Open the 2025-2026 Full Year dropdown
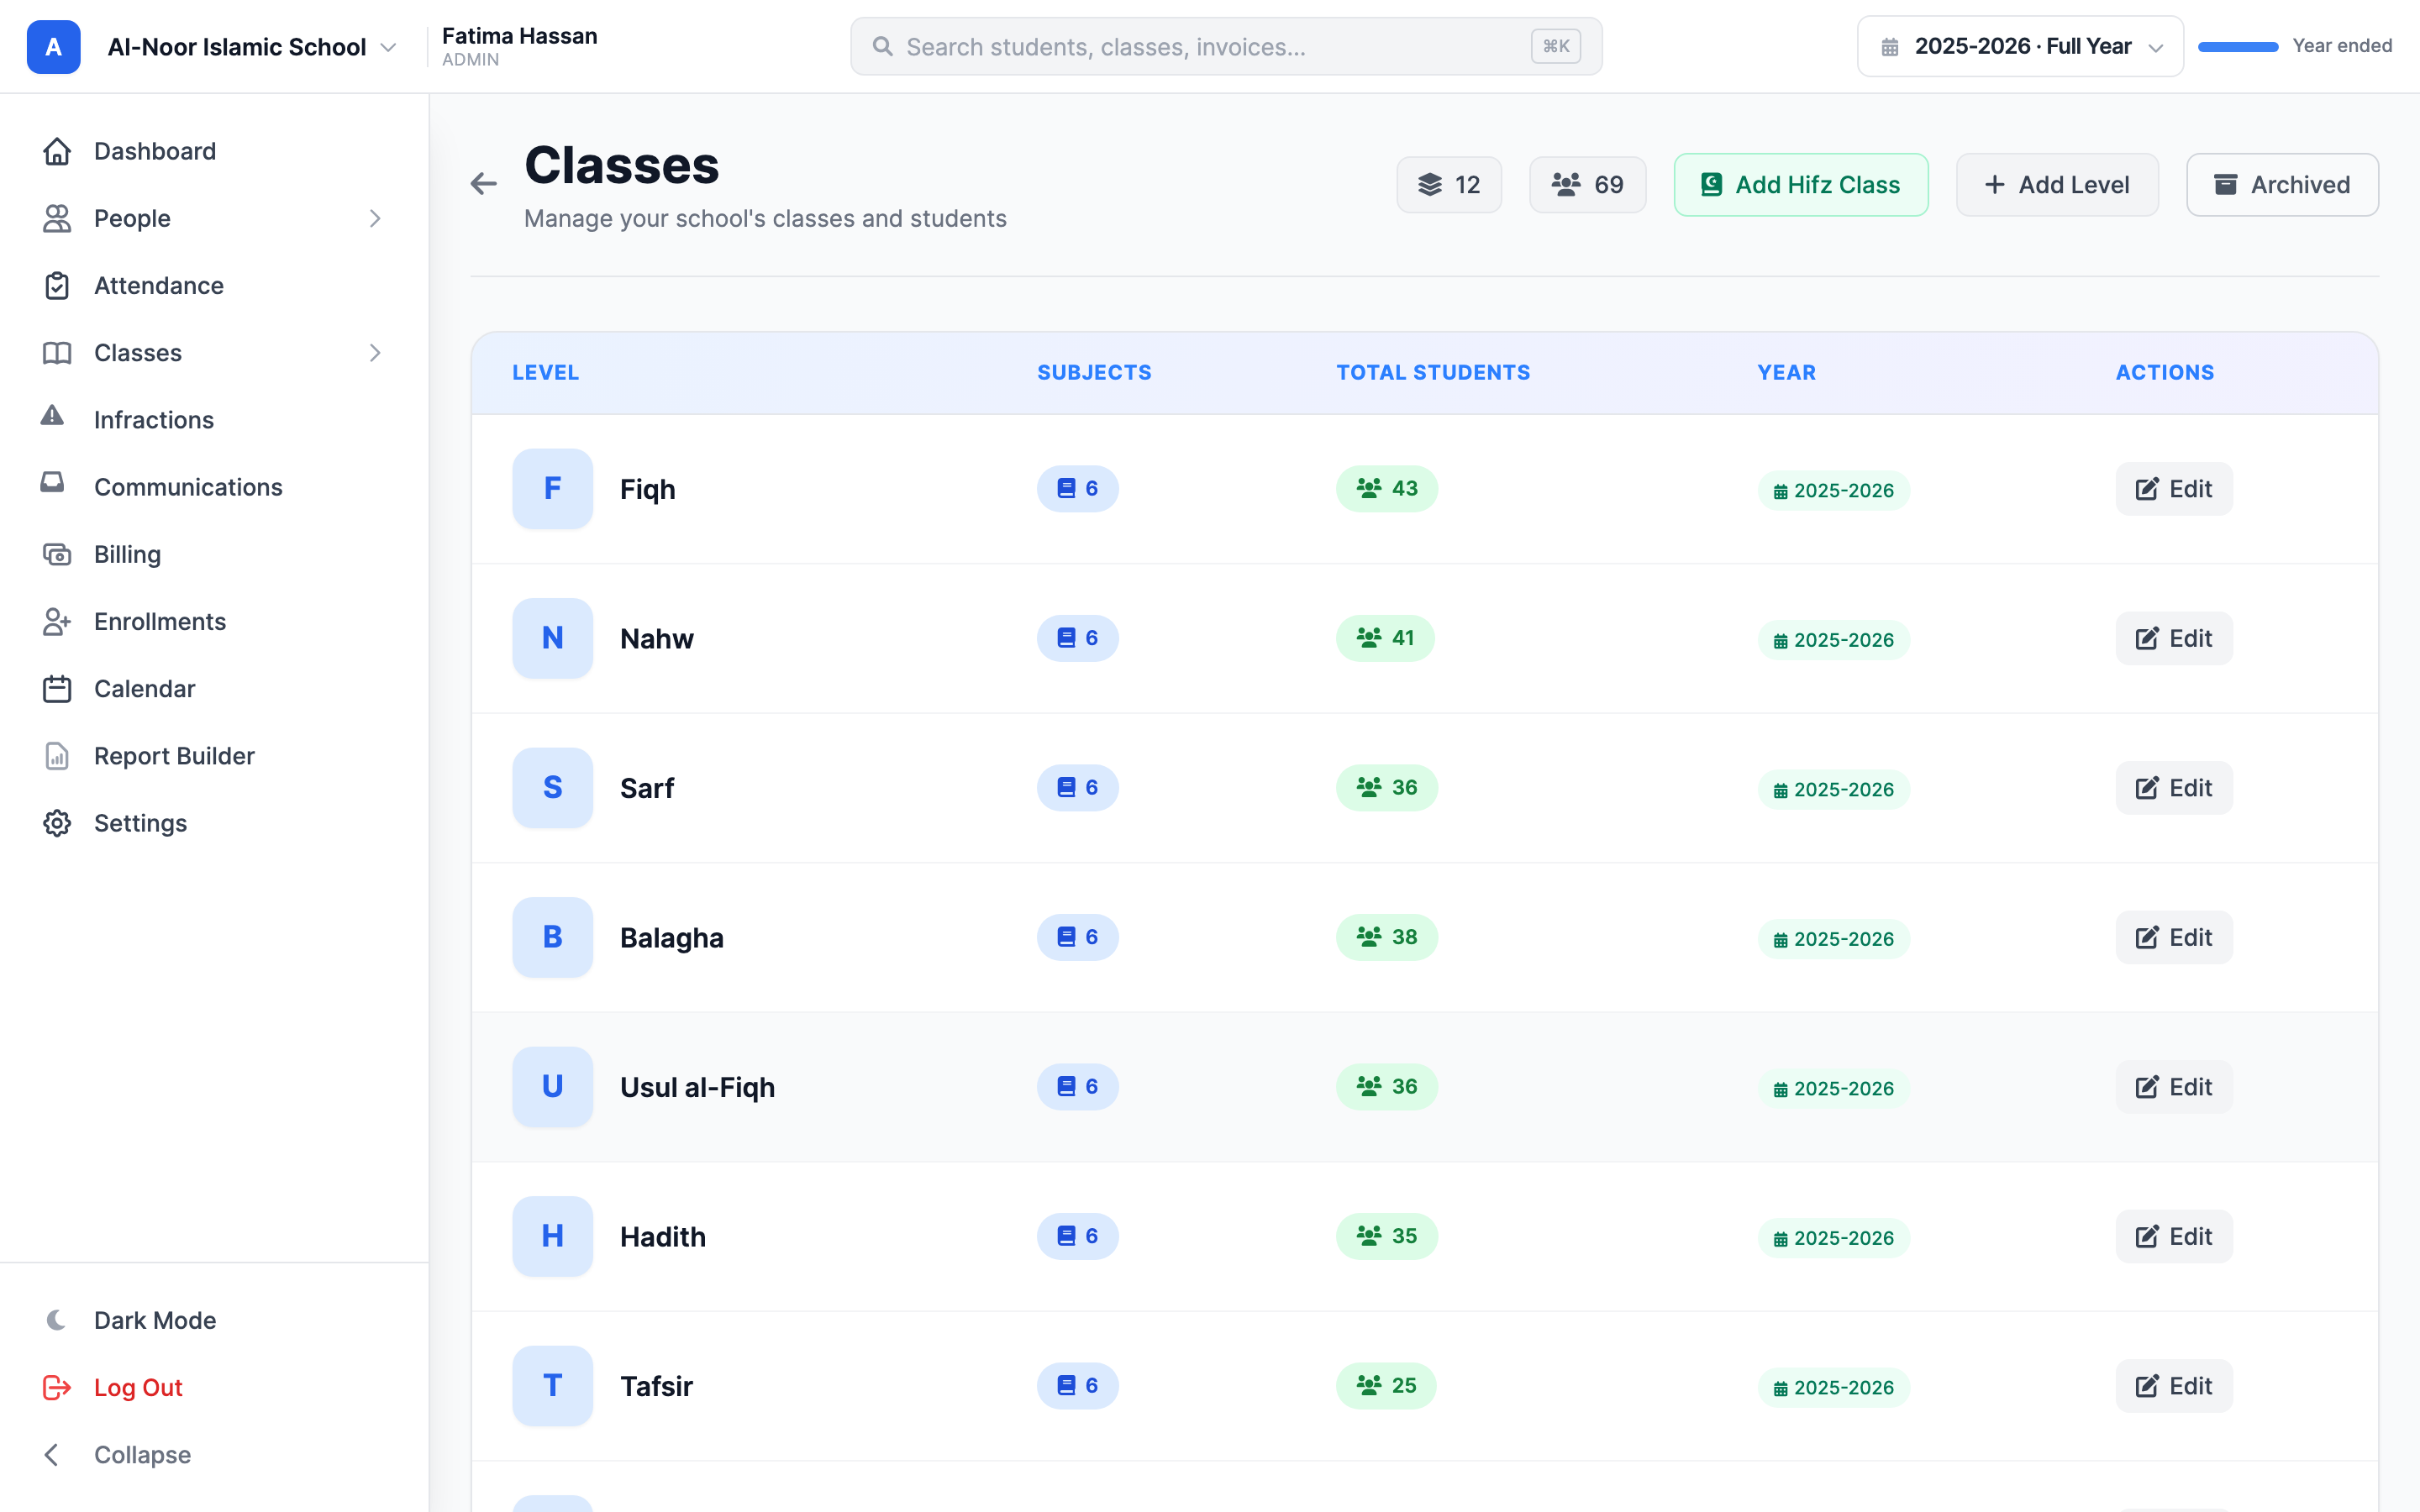 [x=2020, y=46]
